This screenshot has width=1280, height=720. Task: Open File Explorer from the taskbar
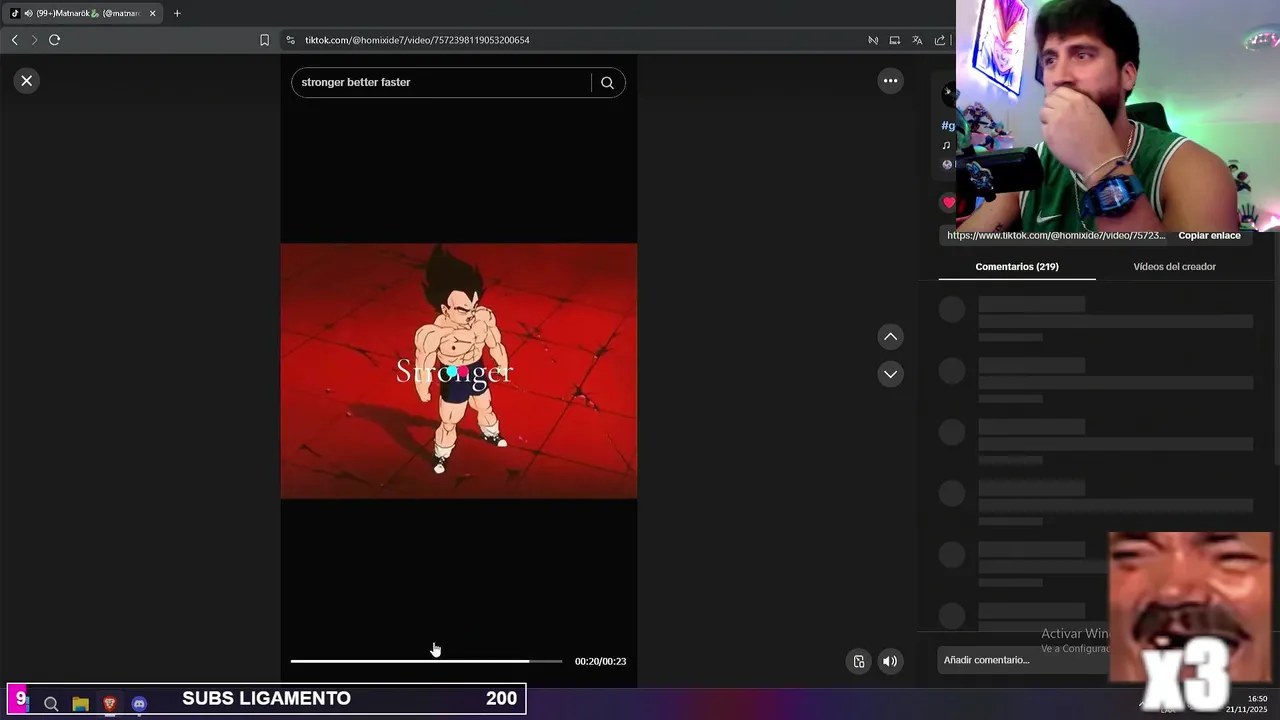pos(80,704)
